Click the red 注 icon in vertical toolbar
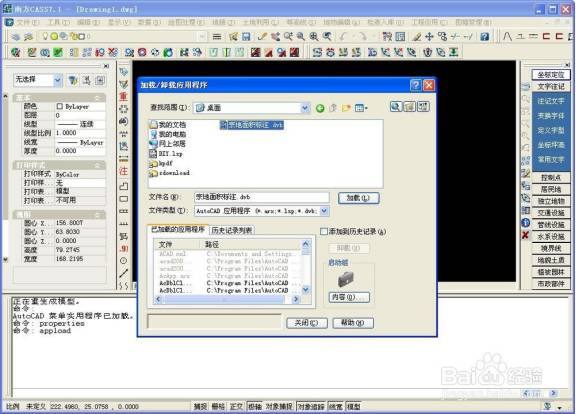Image resolution: width=576 pixels, height=414 pixels. coord(123,171)
